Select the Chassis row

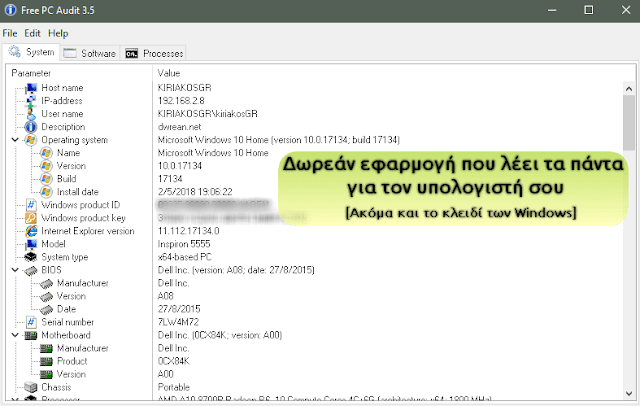(x=315, y=387)
